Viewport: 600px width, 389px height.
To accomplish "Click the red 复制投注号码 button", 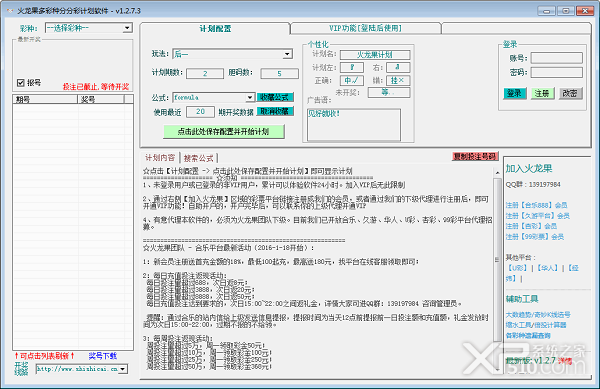I will (x=475, y=156).
